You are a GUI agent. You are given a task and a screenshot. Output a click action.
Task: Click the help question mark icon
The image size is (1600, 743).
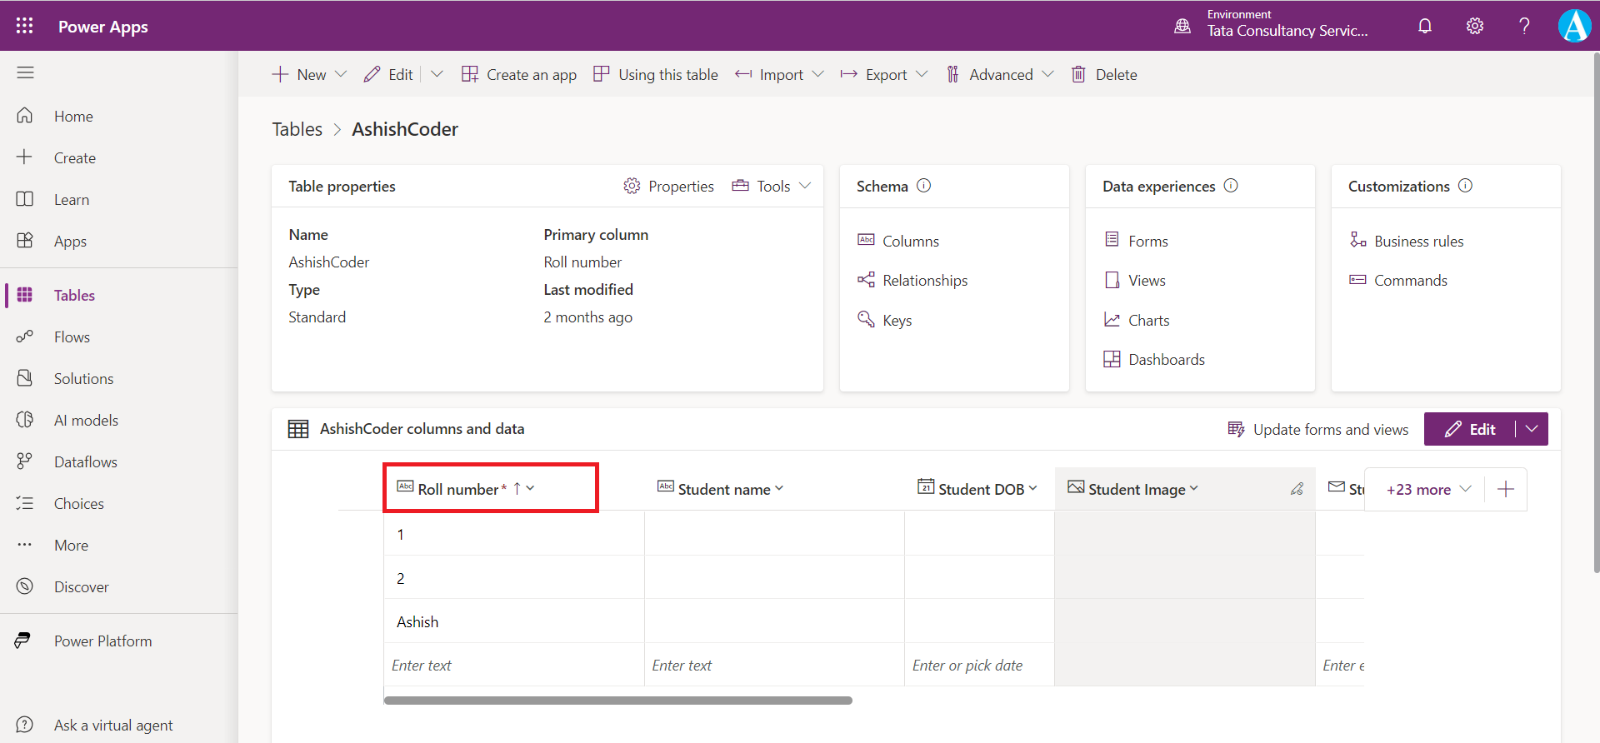[x=1524, y=26]
